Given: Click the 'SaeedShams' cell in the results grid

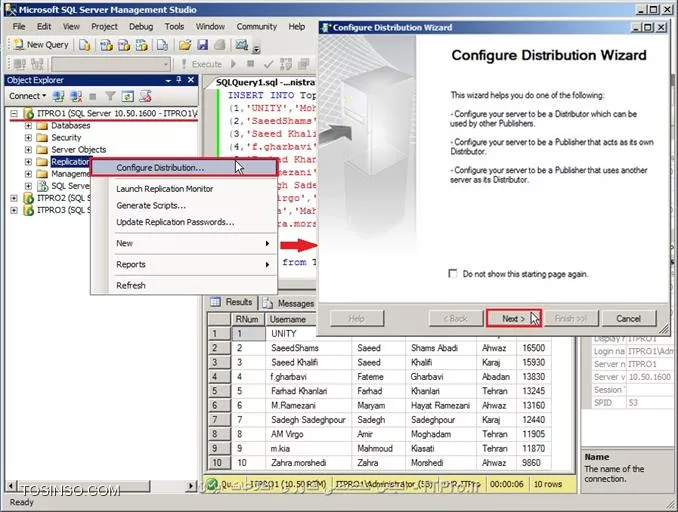Looking at the screenshot, I should click(x=308, y=348).
